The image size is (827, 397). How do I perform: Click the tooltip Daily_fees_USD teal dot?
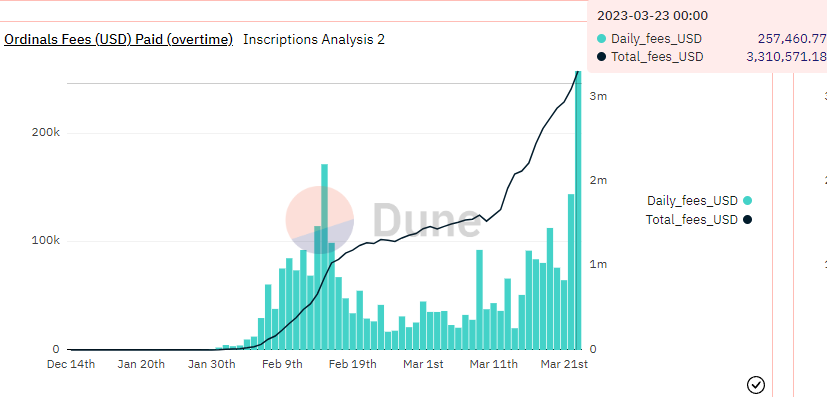(x=602, y=39)
